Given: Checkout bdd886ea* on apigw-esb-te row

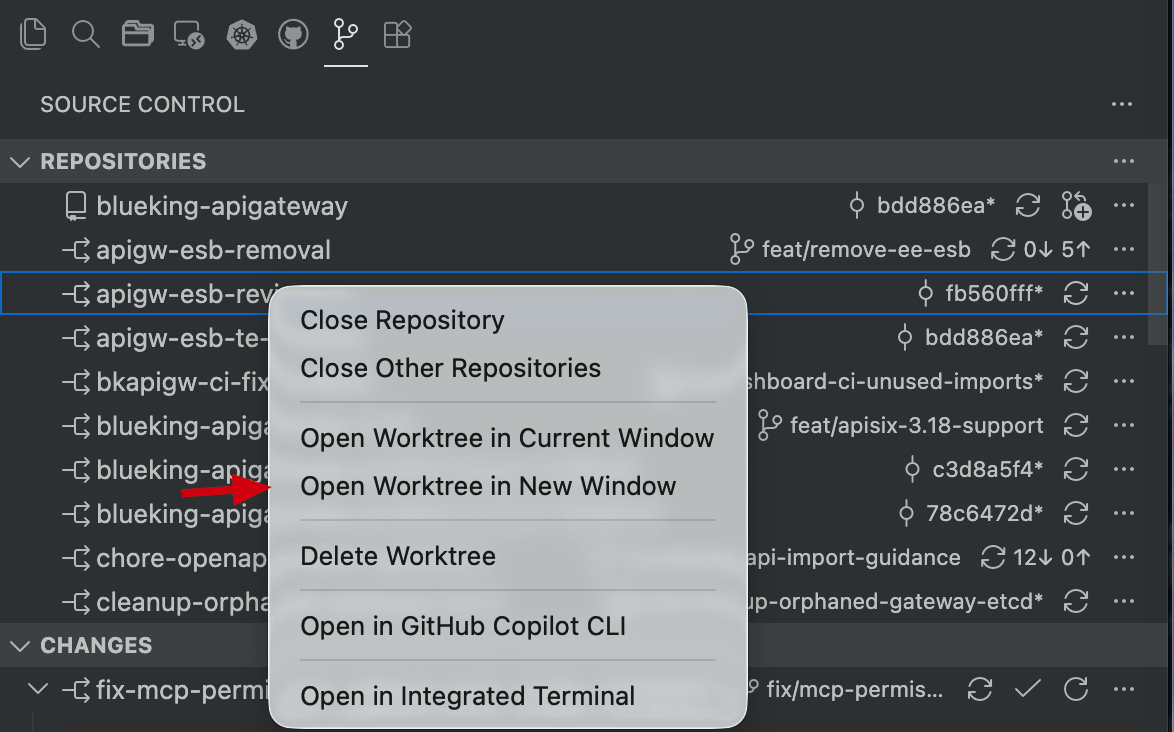Looking at the screenshot, I should point(970,338).
